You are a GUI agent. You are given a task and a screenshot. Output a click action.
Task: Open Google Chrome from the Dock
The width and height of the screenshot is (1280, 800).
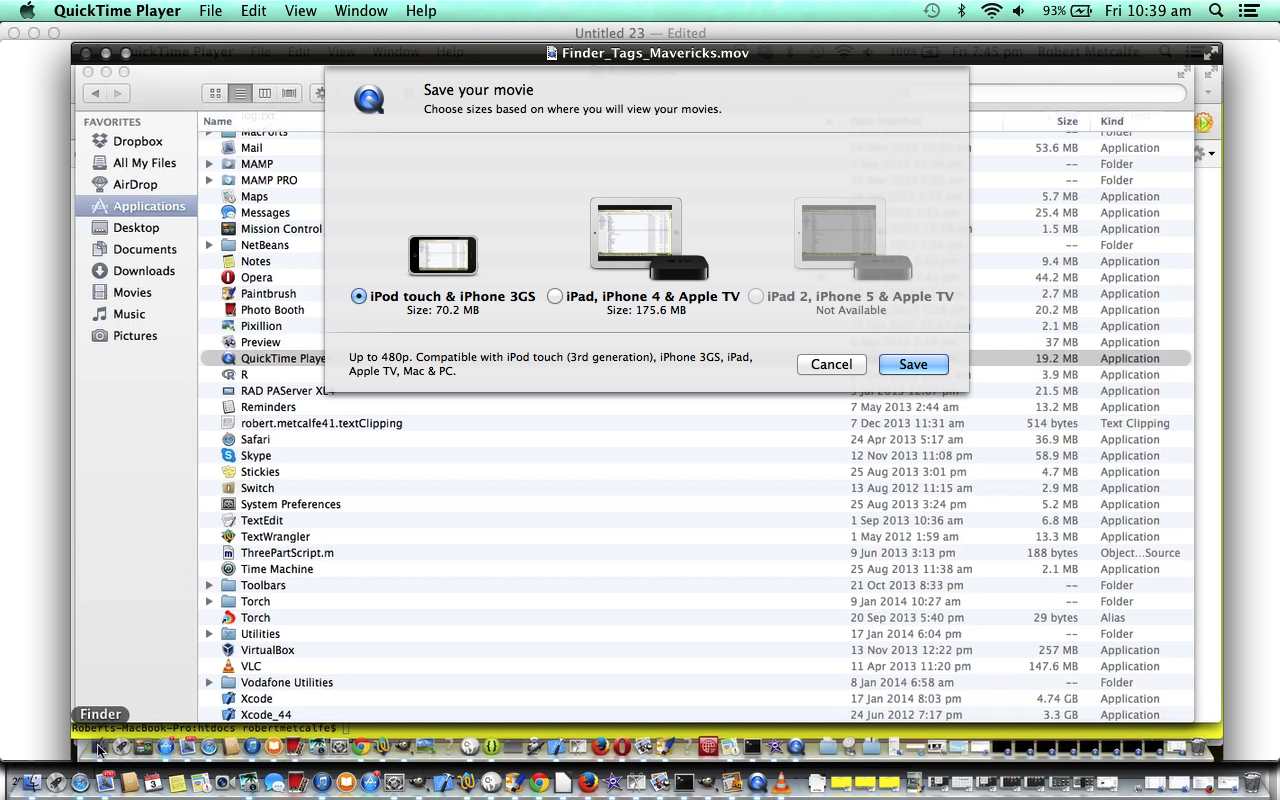point(539,783)
